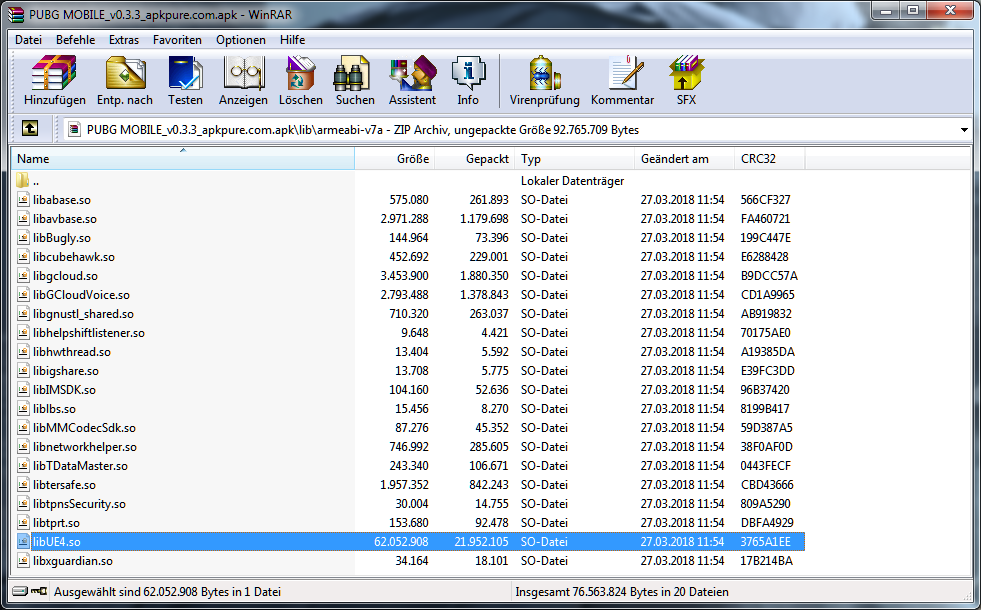Click packed size 1.880.350
The width and height of the screenshot is (981, 610).
coord(484,276)
